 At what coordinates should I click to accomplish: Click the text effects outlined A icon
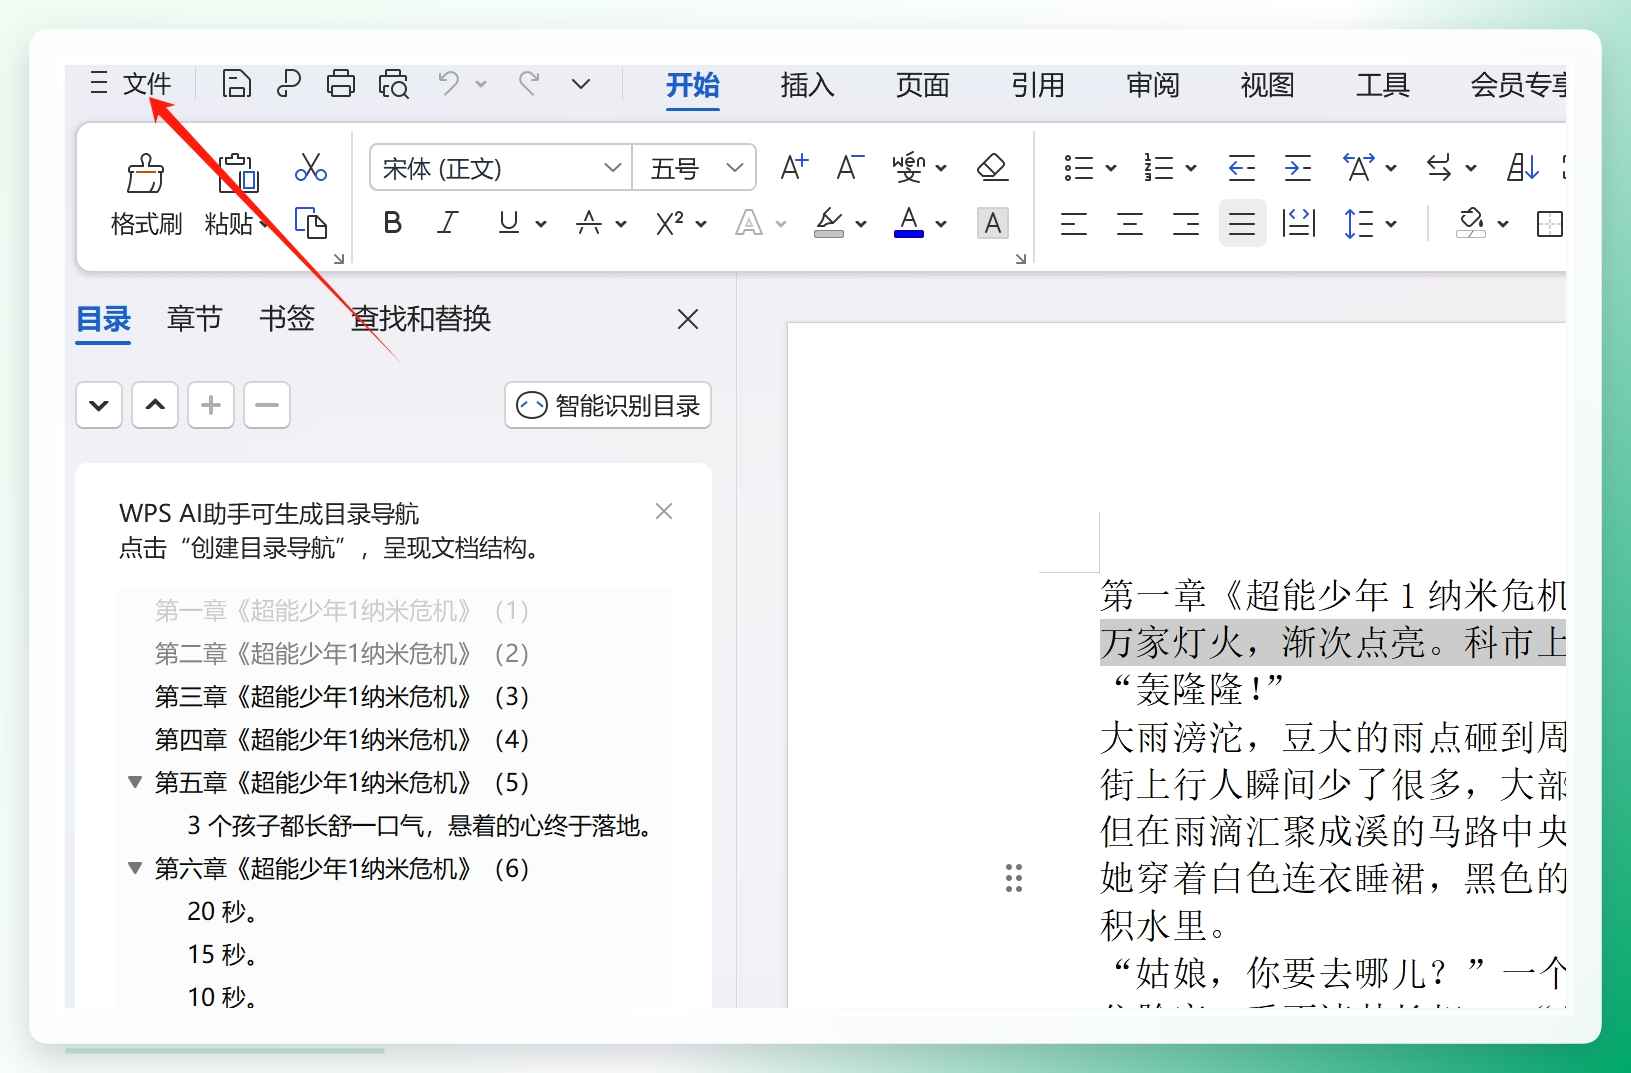[749, 223]
